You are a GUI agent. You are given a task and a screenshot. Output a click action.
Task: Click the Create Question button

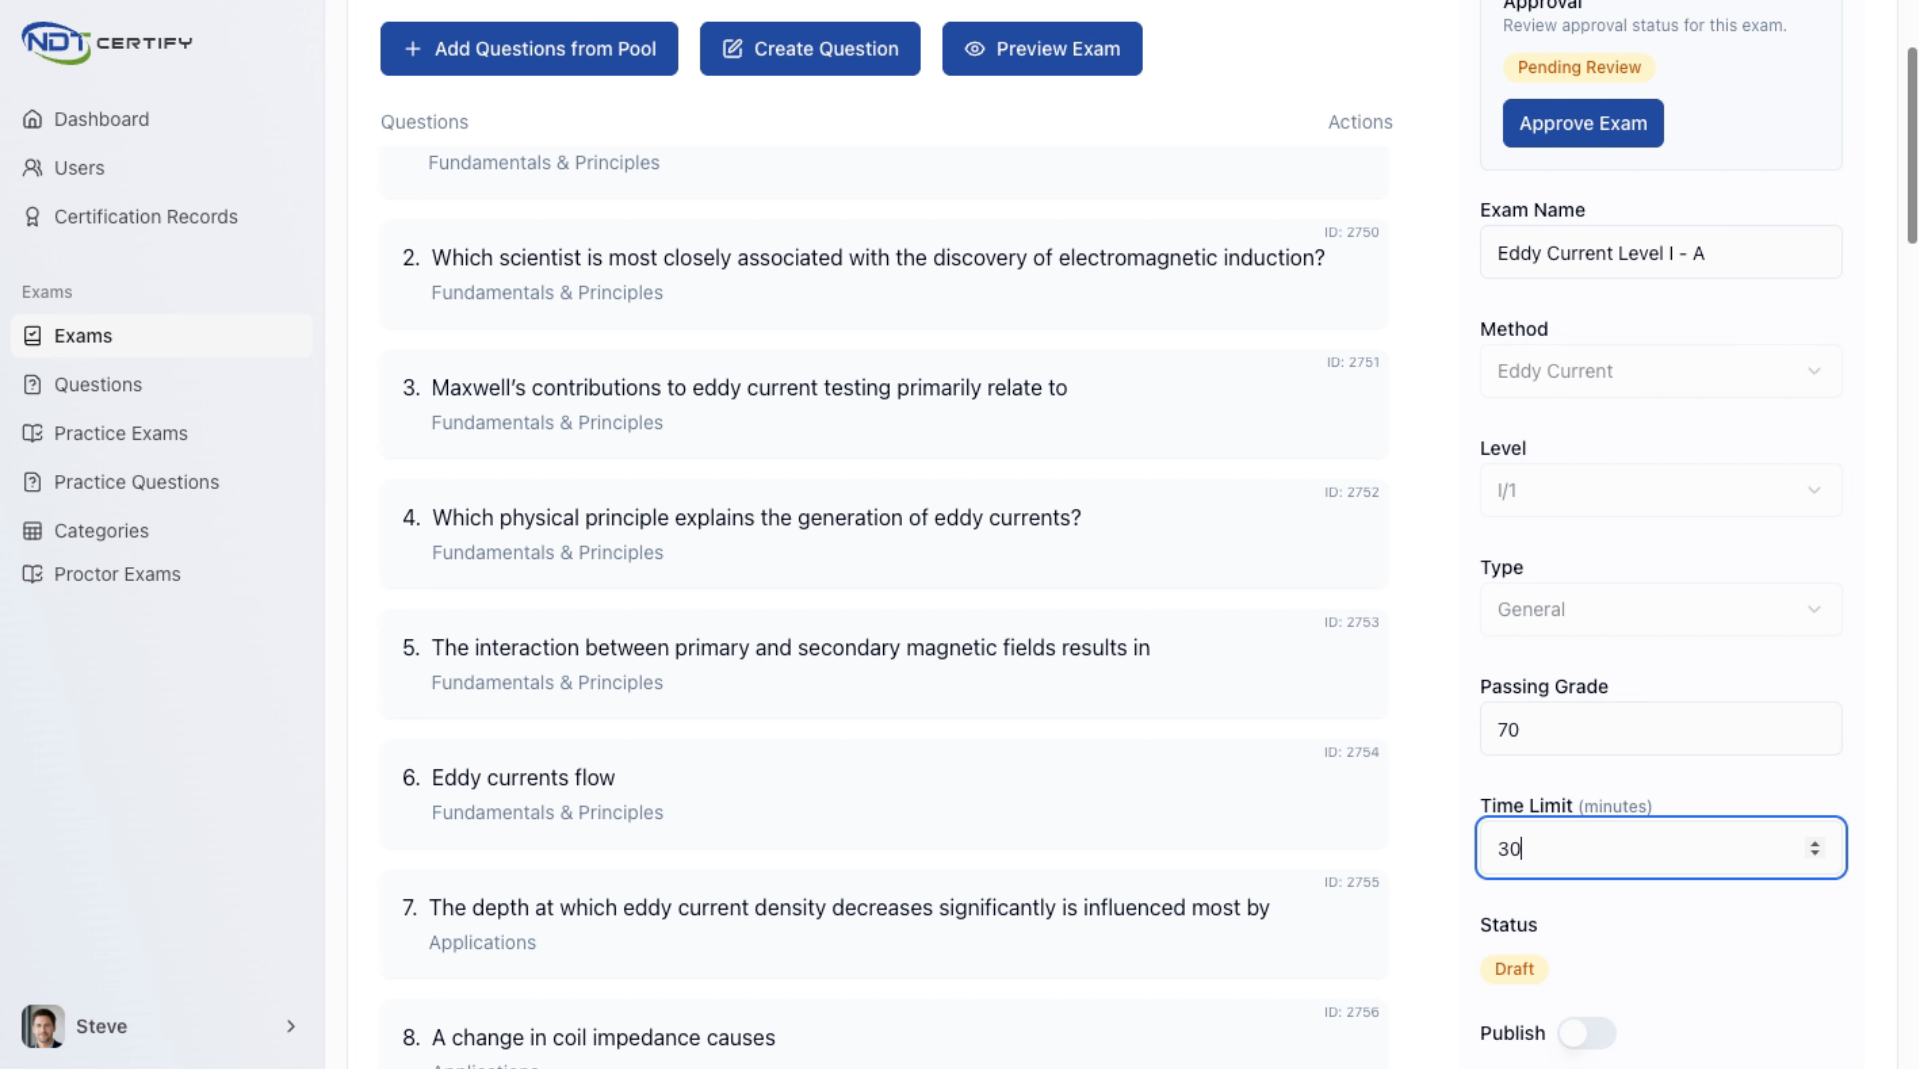click(x=810, y=49)
